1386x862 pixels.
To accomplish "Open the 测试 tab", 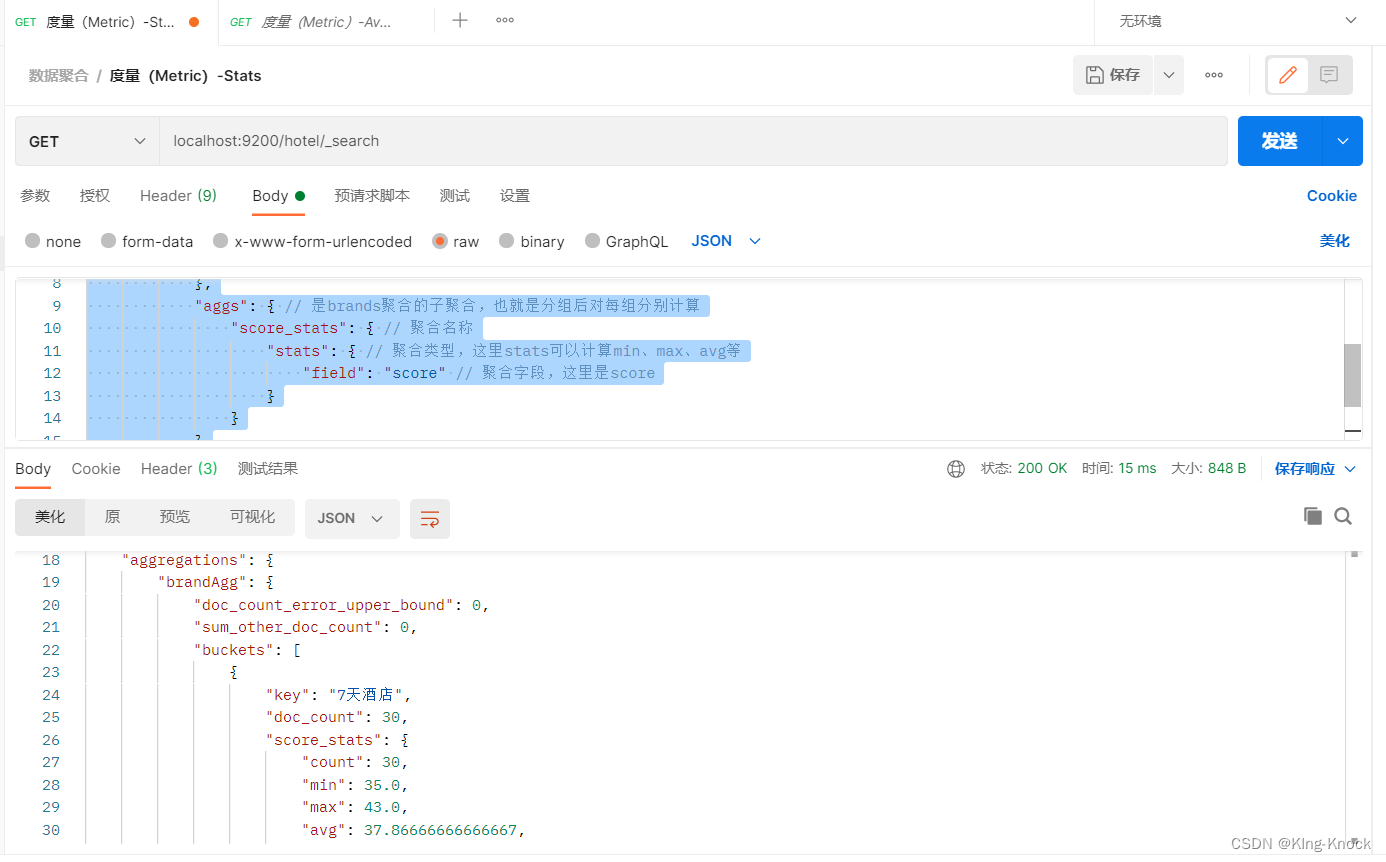I will pyautogui.click(x=455, y=196).
